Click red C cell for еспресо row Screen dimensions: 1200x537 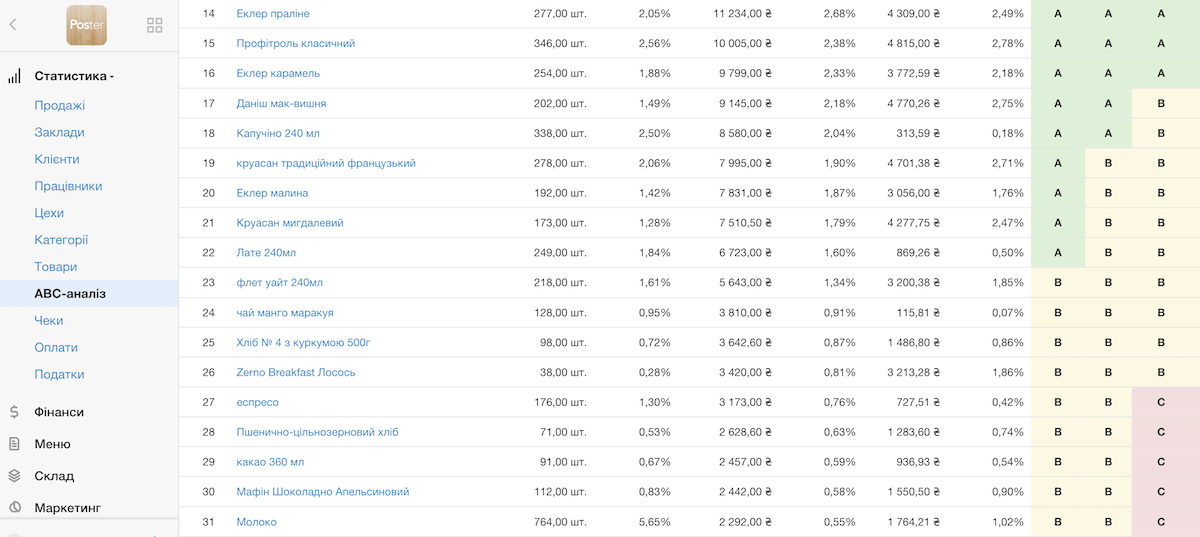pyautogui.click(x=1161, y=402)
